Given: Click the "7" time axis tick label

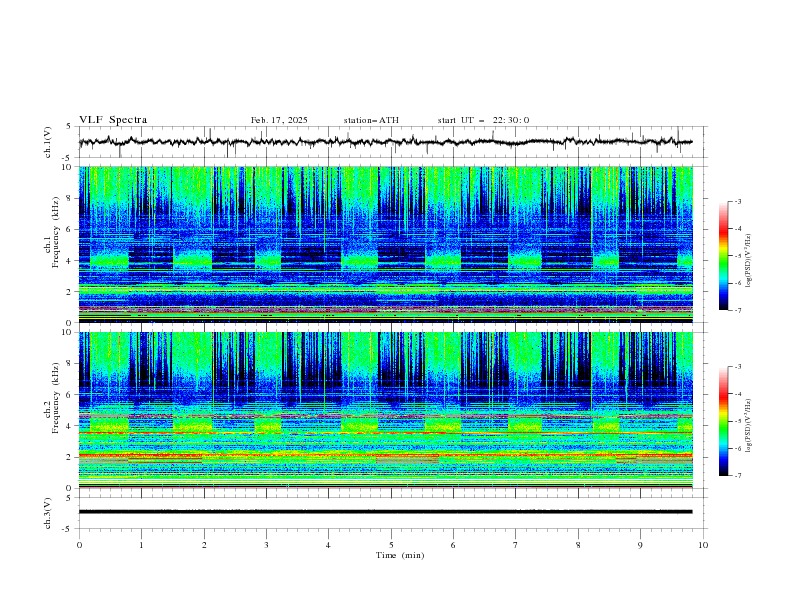Looking at the screenshot, I should [516, 545].
